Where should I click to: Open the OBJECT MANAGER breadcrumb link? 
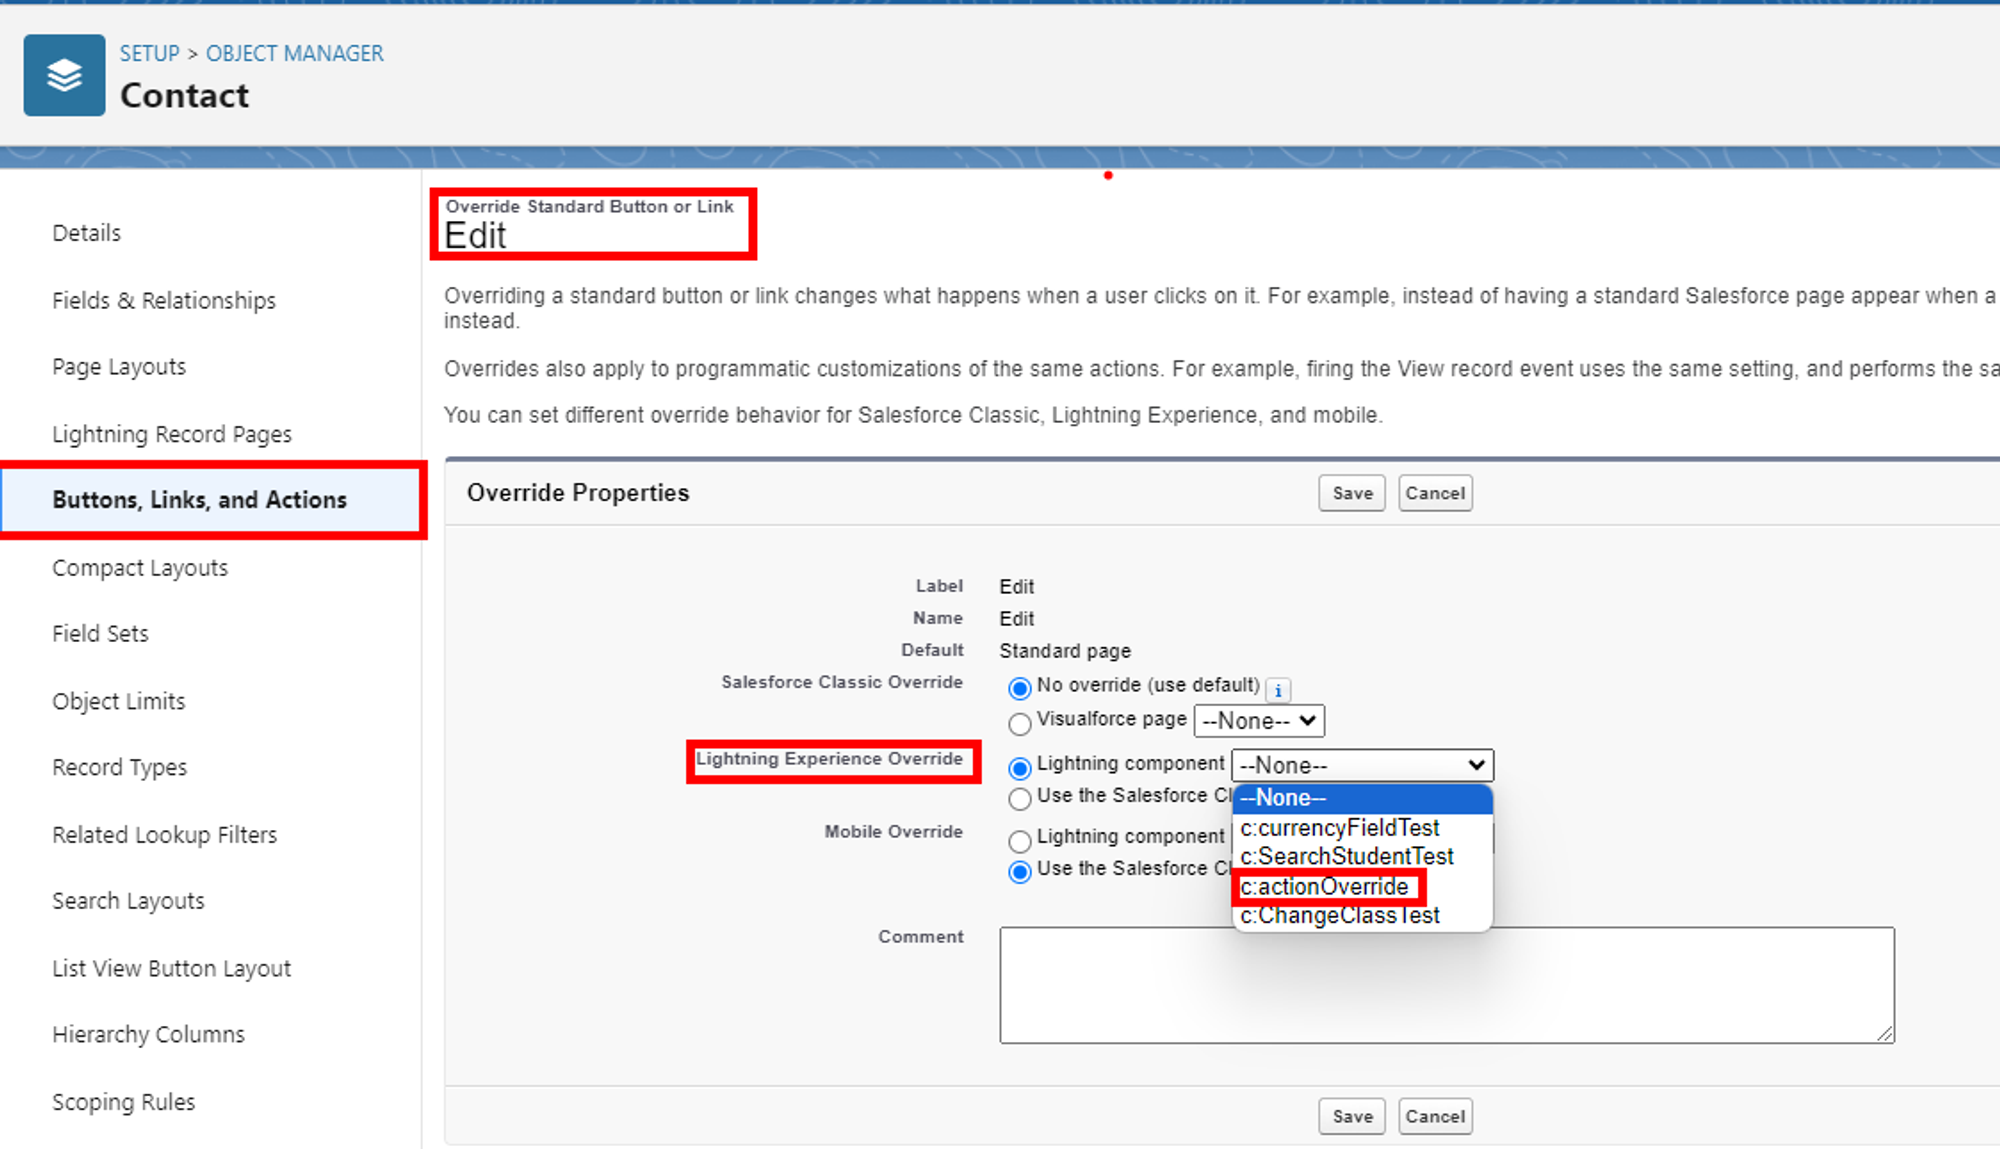(x=295, y=53)
